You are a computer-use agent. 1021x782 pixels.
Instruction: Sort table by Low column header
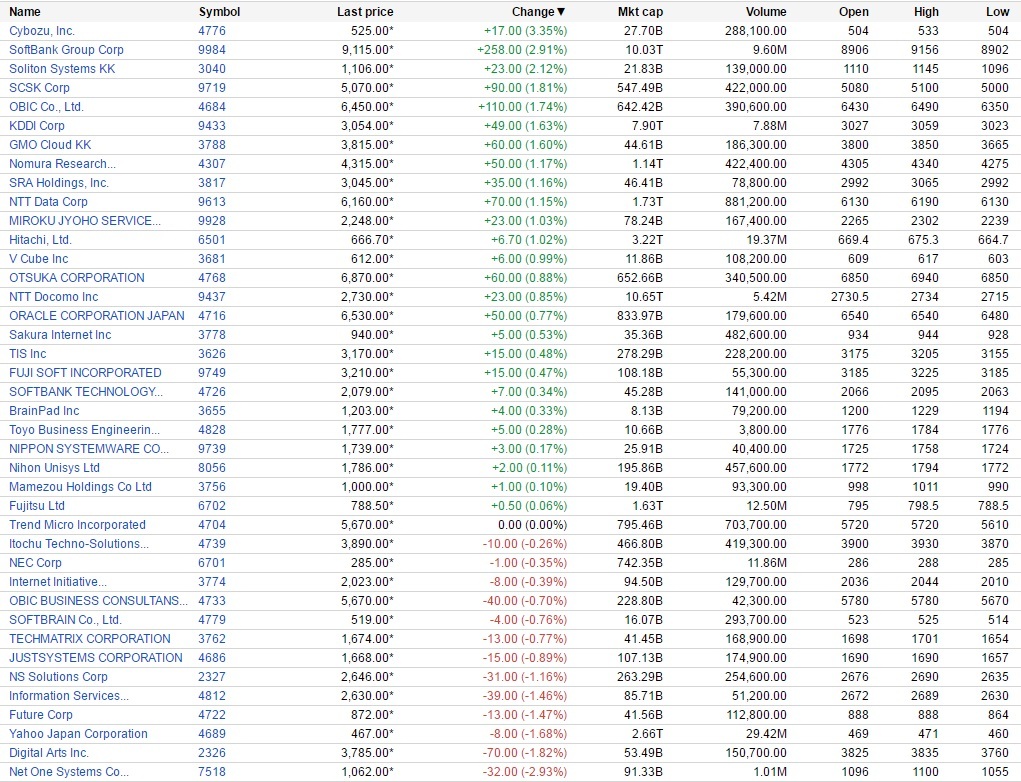997,12
